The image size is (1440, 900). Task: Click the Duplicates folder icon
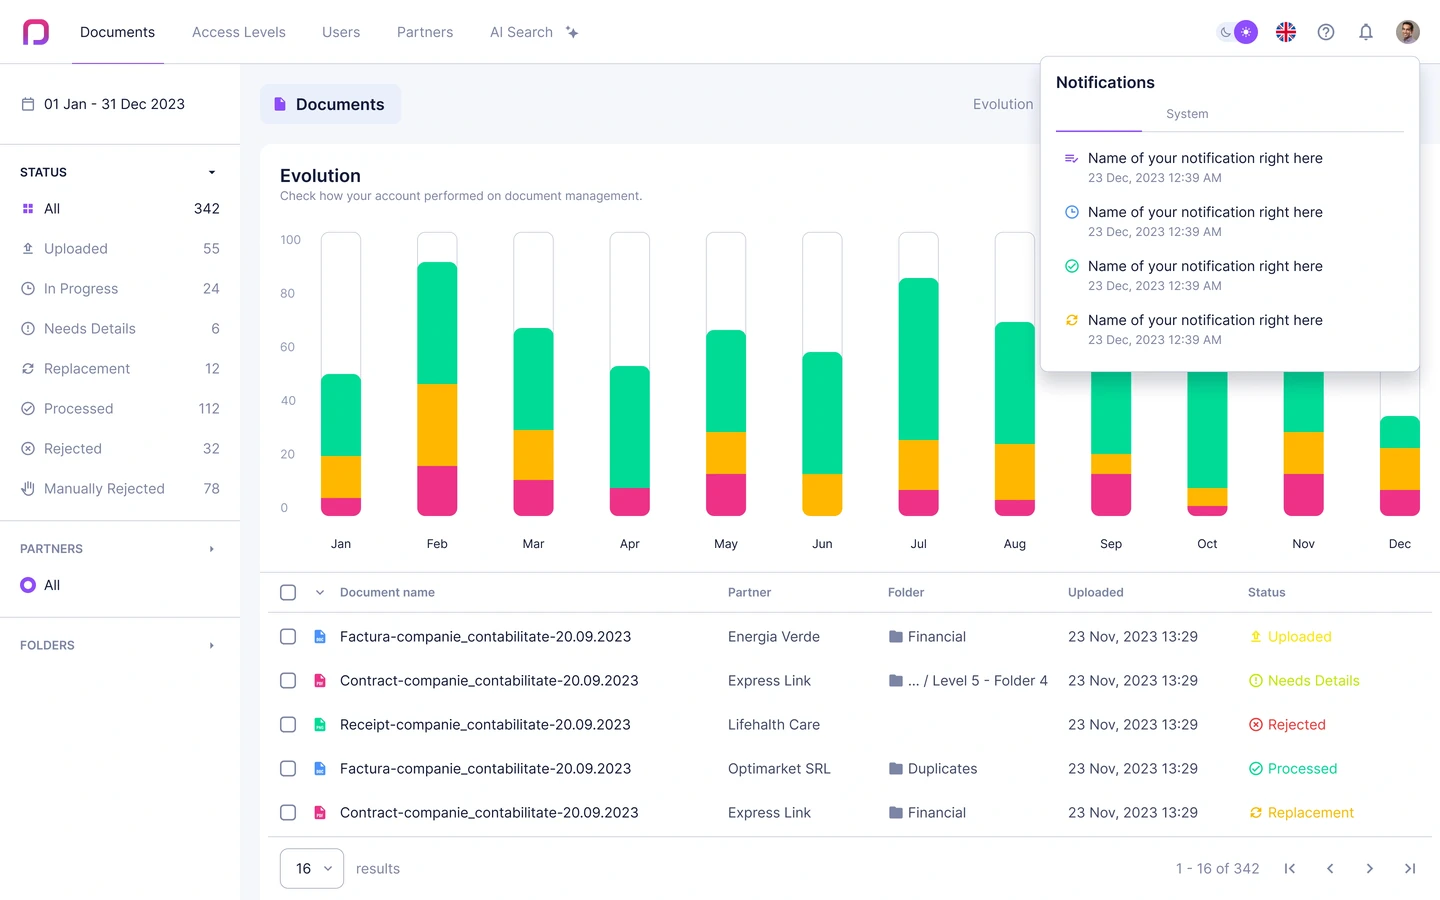[896, 769]
